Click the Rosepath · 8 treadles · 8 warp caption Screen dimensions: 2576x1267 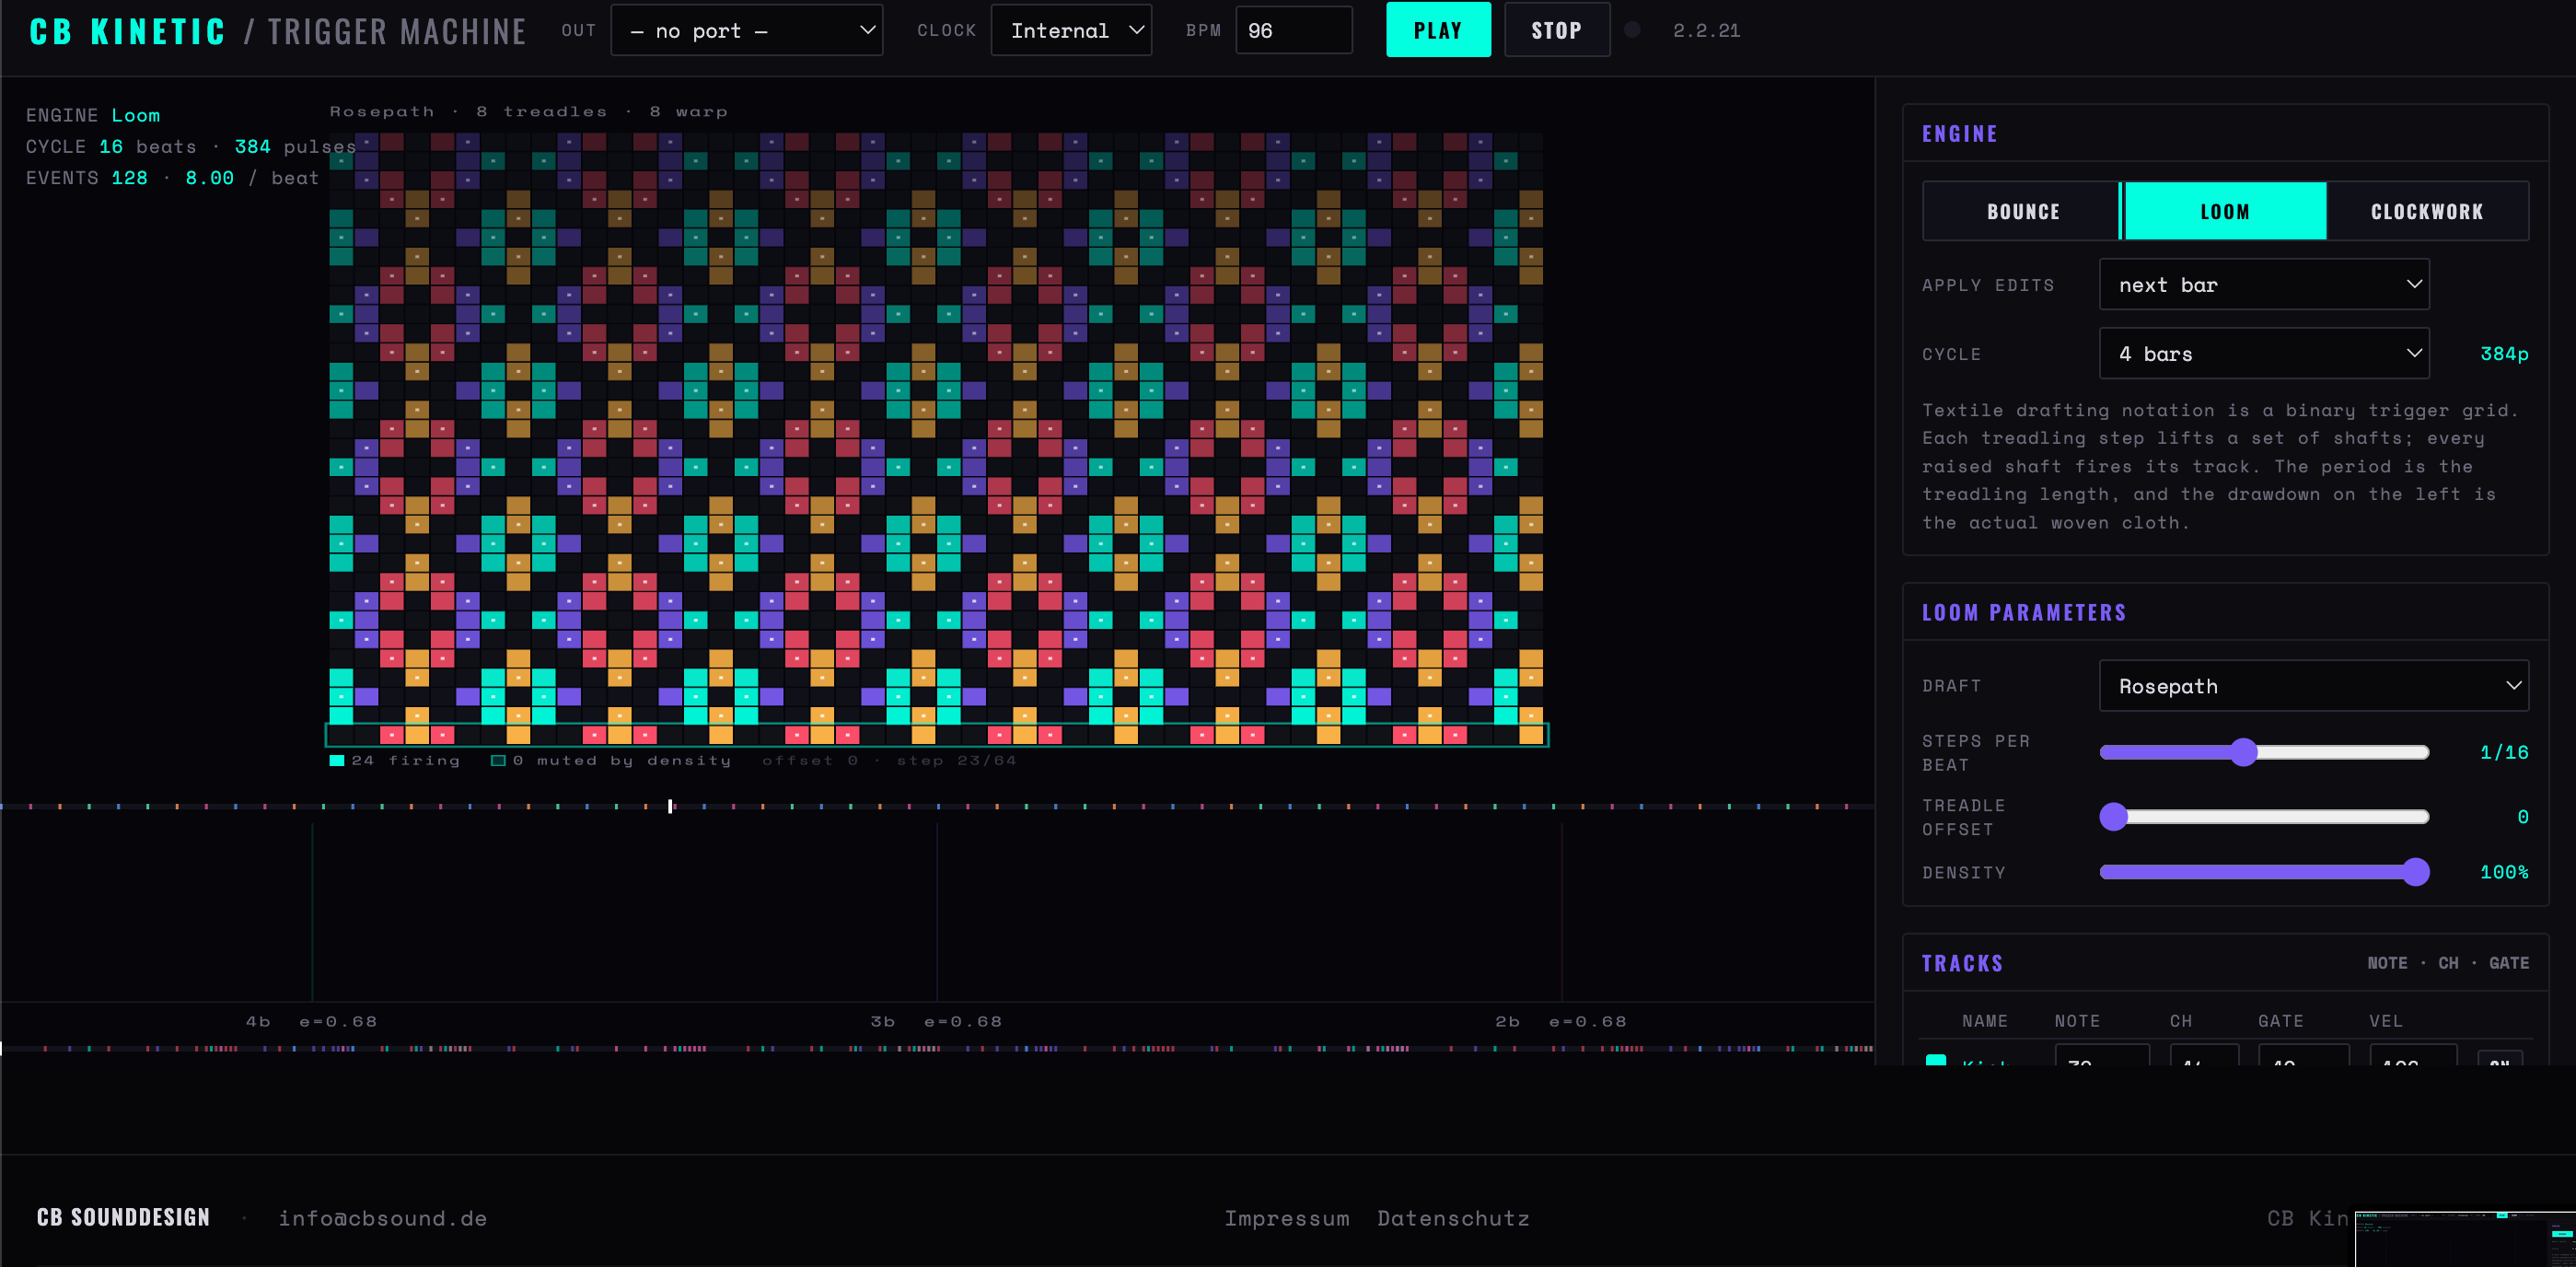pos(528,112)
